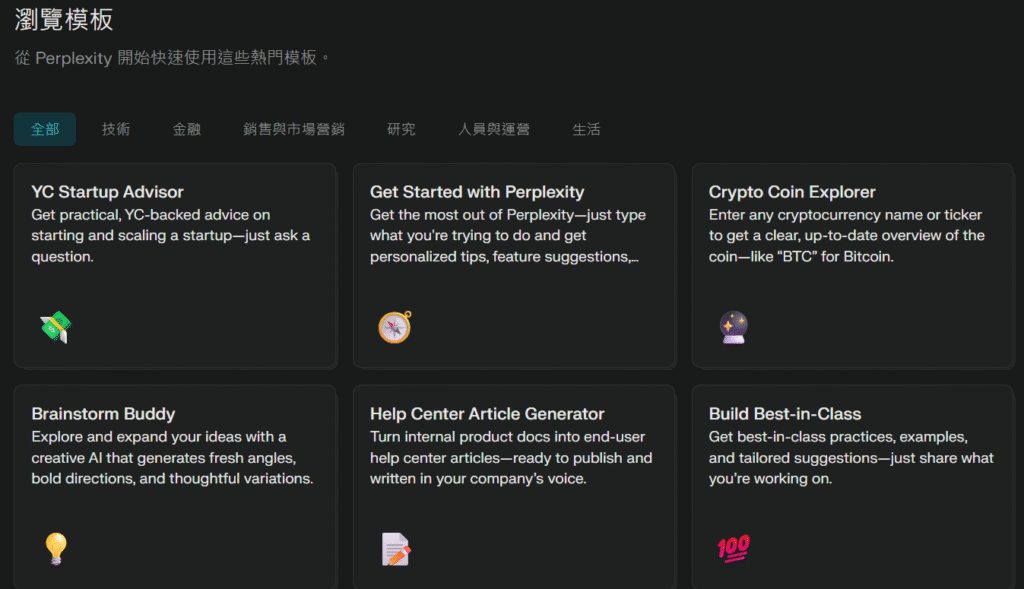Open the Build Best-in-Class title

coord(785,414)
